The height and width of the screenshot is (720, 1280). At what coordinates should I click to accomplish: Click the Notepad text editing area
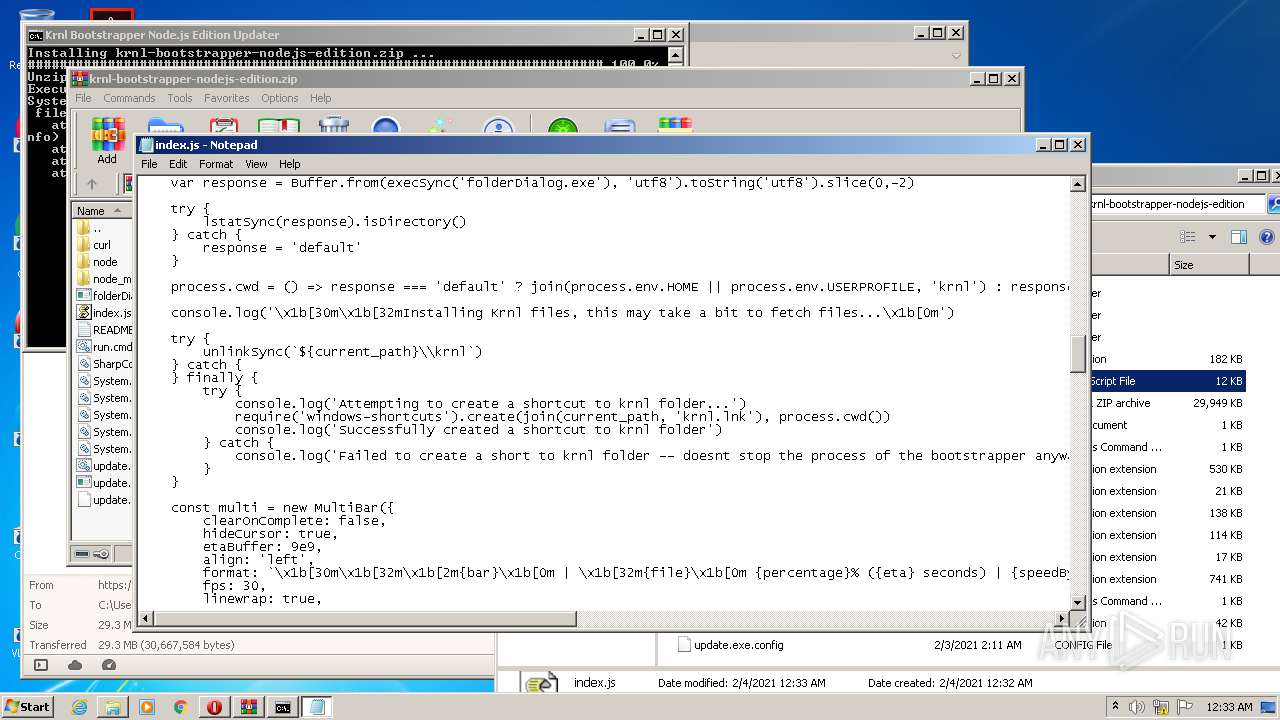pos(603,393)
